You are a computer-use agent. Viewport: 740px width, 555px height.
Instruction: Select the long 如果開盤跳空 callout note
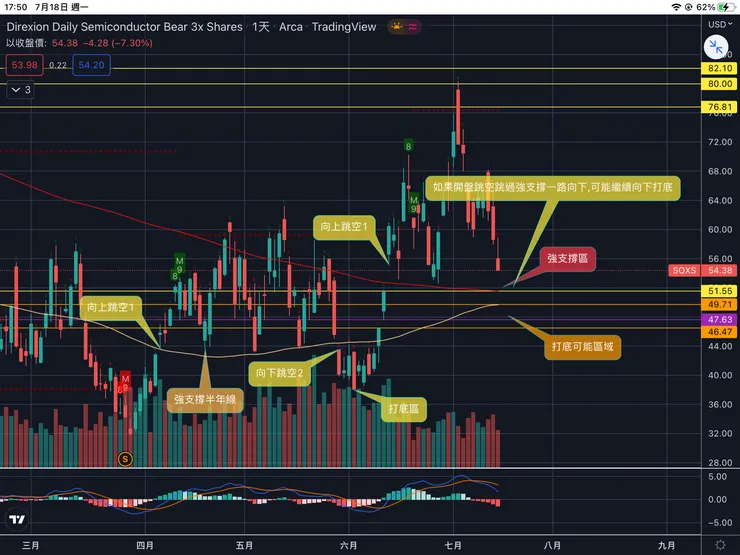(553, 187)
